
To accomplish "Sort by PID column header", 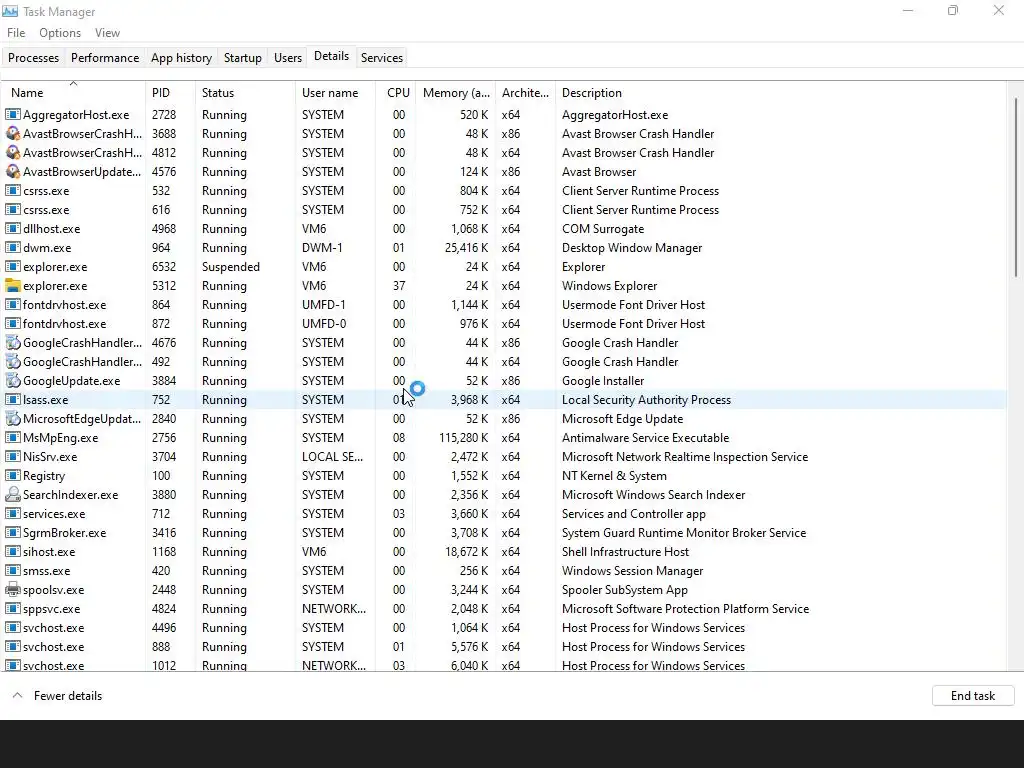I will tap(170, 92).
